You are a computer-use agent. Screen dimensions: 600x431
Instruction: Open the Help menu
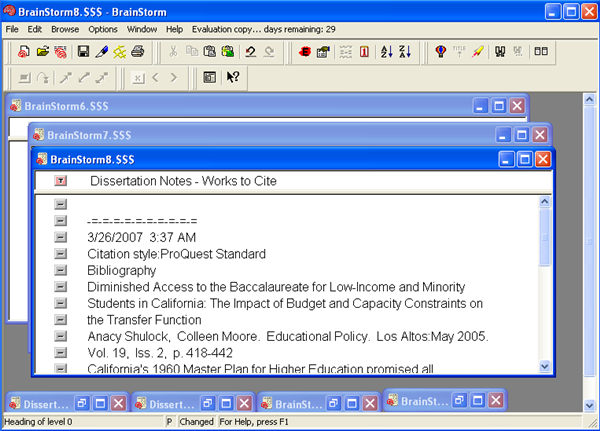pyautogui.click(x=174, y=29)
